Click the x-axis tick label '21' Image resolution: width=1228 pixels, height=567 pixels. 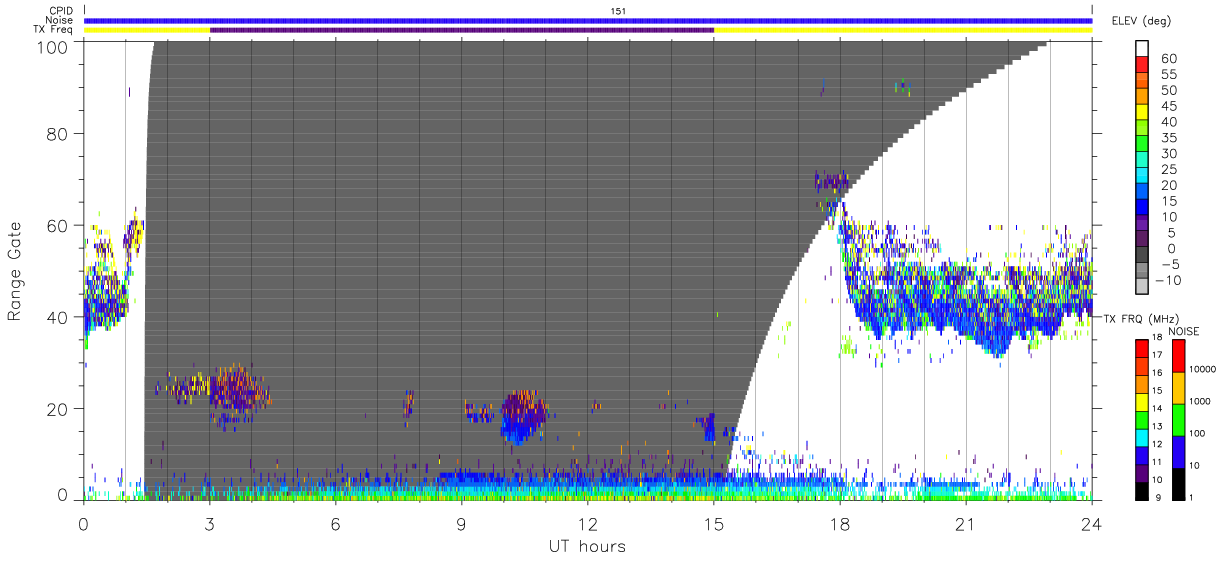966,524
